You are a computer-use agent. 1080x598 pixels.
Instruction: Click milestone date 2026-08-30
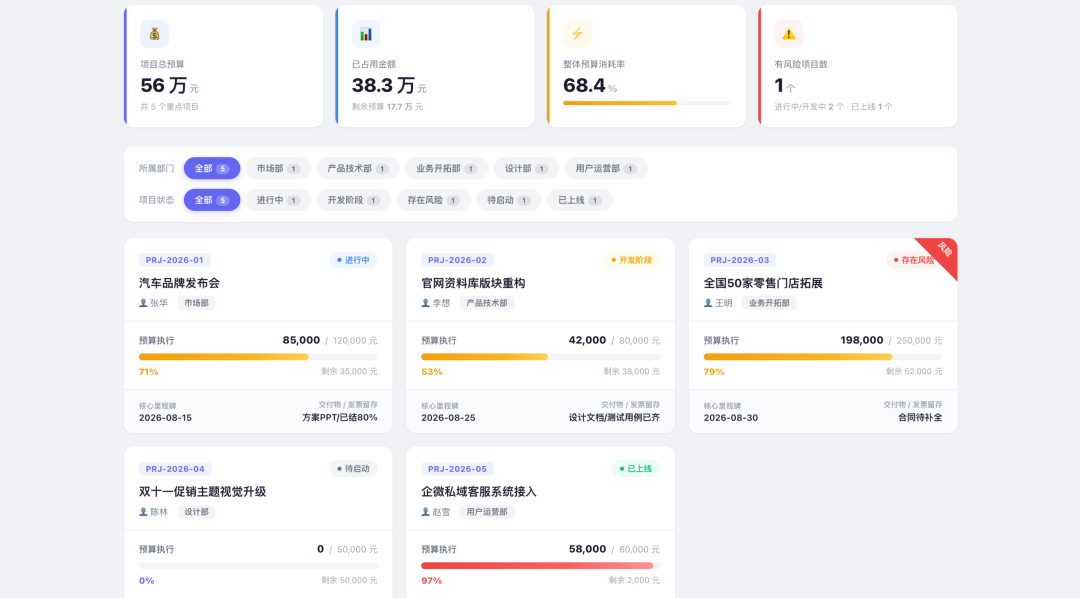pyautogui.click(x=731, y=417)
